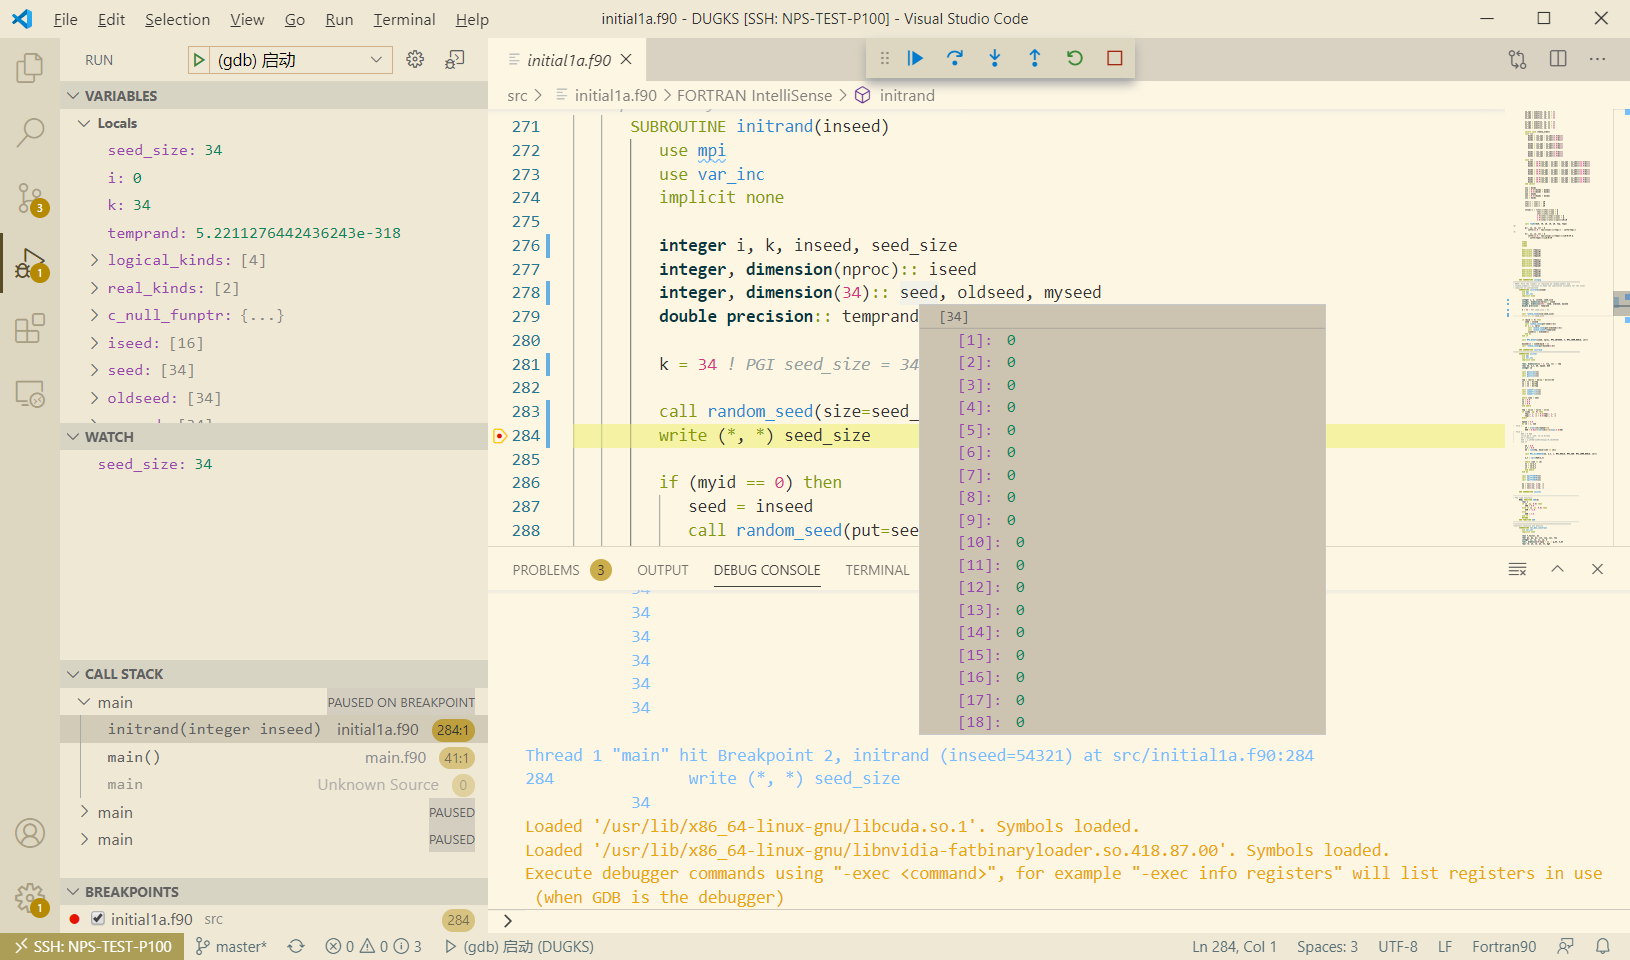The height and width of the screenshot is (960, 1630).
Task: Click the master* branch in status bar
Action: (x=231, y=946)
